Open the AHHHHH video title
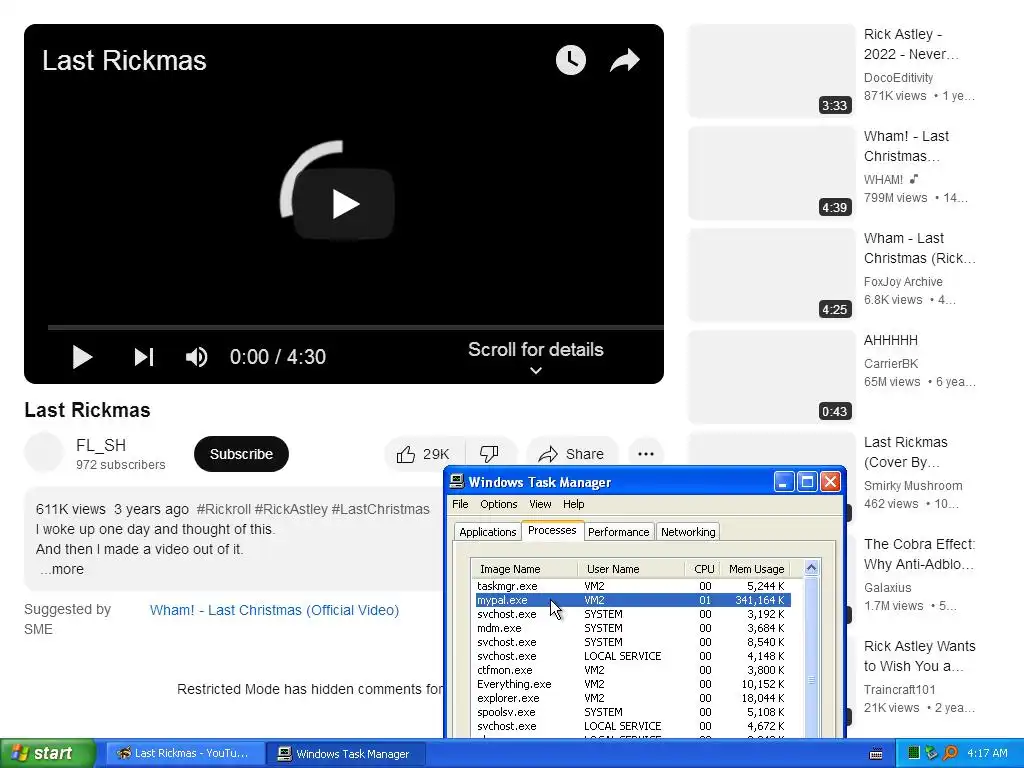The height and width of the screenshot is (768, 1024). [891, 340]
